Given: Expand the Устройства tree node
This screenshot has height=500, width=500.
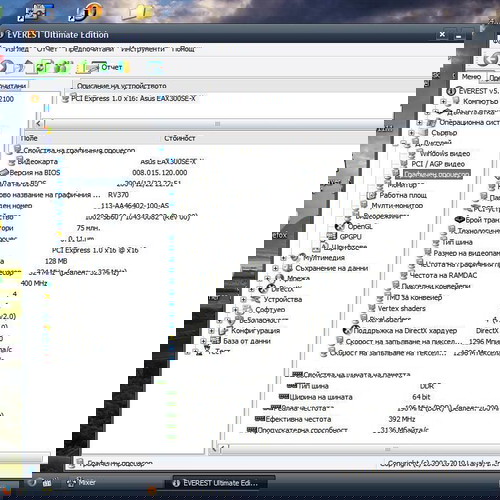Looking at the screenshot, I should point(244,299).
